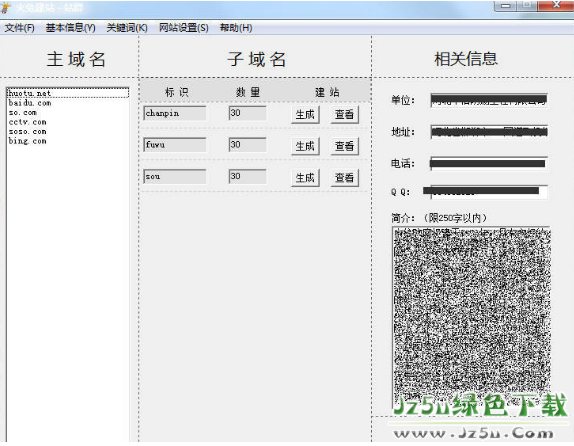Click the 电话 input field
This screenshot has height=446, width=574.
[x=489, y=163]
